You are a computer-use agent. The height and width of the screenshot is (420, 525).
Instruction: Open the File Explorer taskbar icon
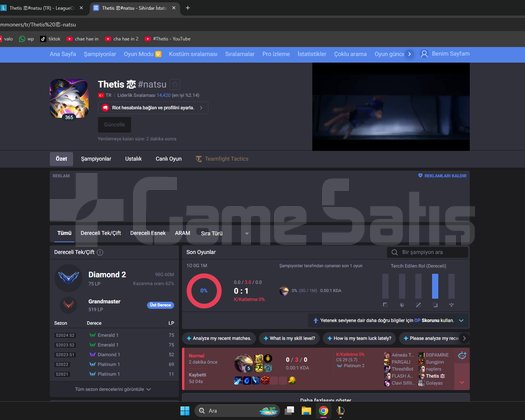coord(306,411)
